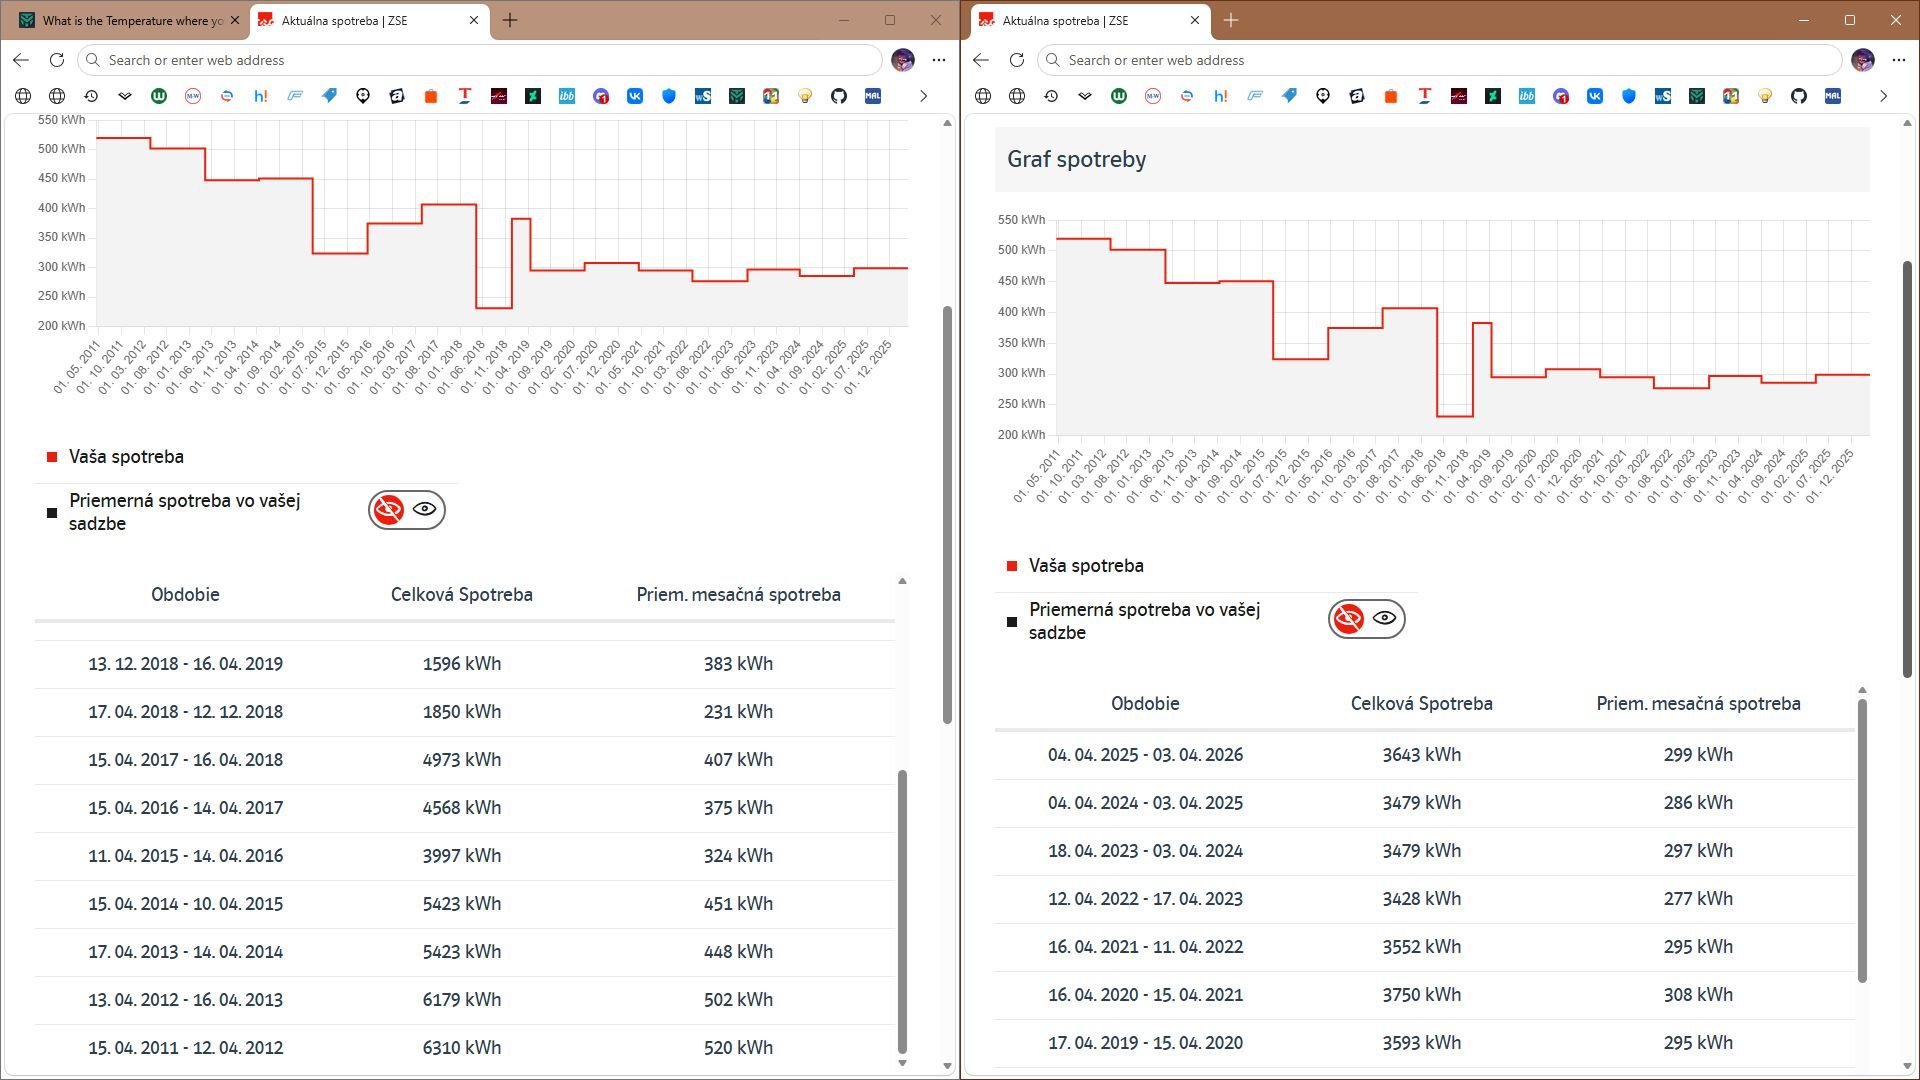Expand bookmarks overflow chevron in left window
Screen dimensions: 1920x1080
[x=923, y=96]
